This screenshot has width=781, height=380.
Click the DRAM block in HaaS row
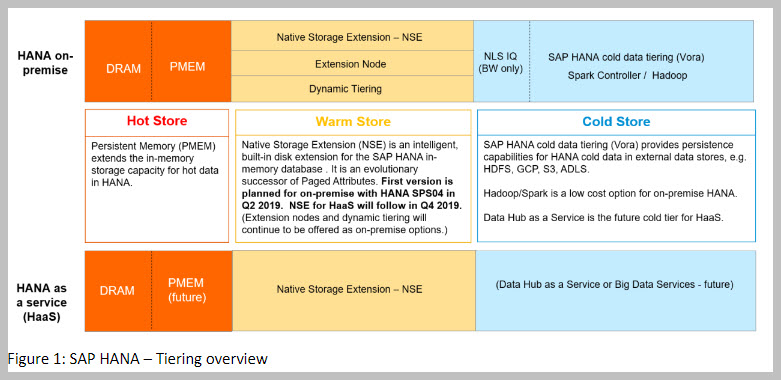(118, 291)
